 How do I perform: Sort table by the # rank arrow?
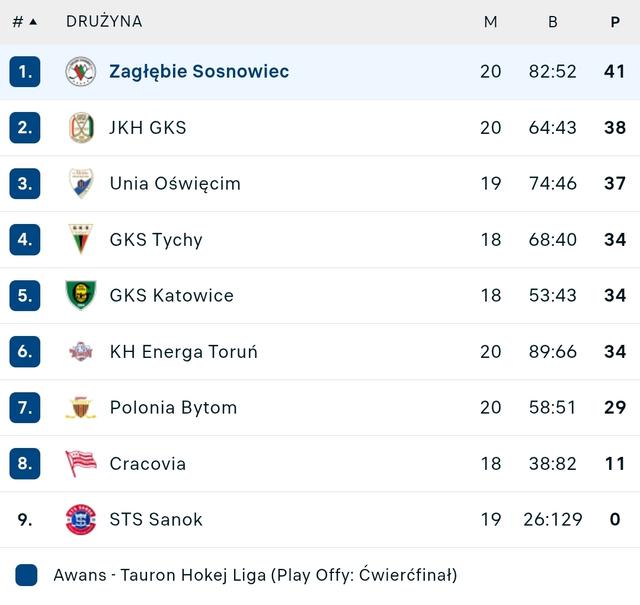tap(32, 22)
